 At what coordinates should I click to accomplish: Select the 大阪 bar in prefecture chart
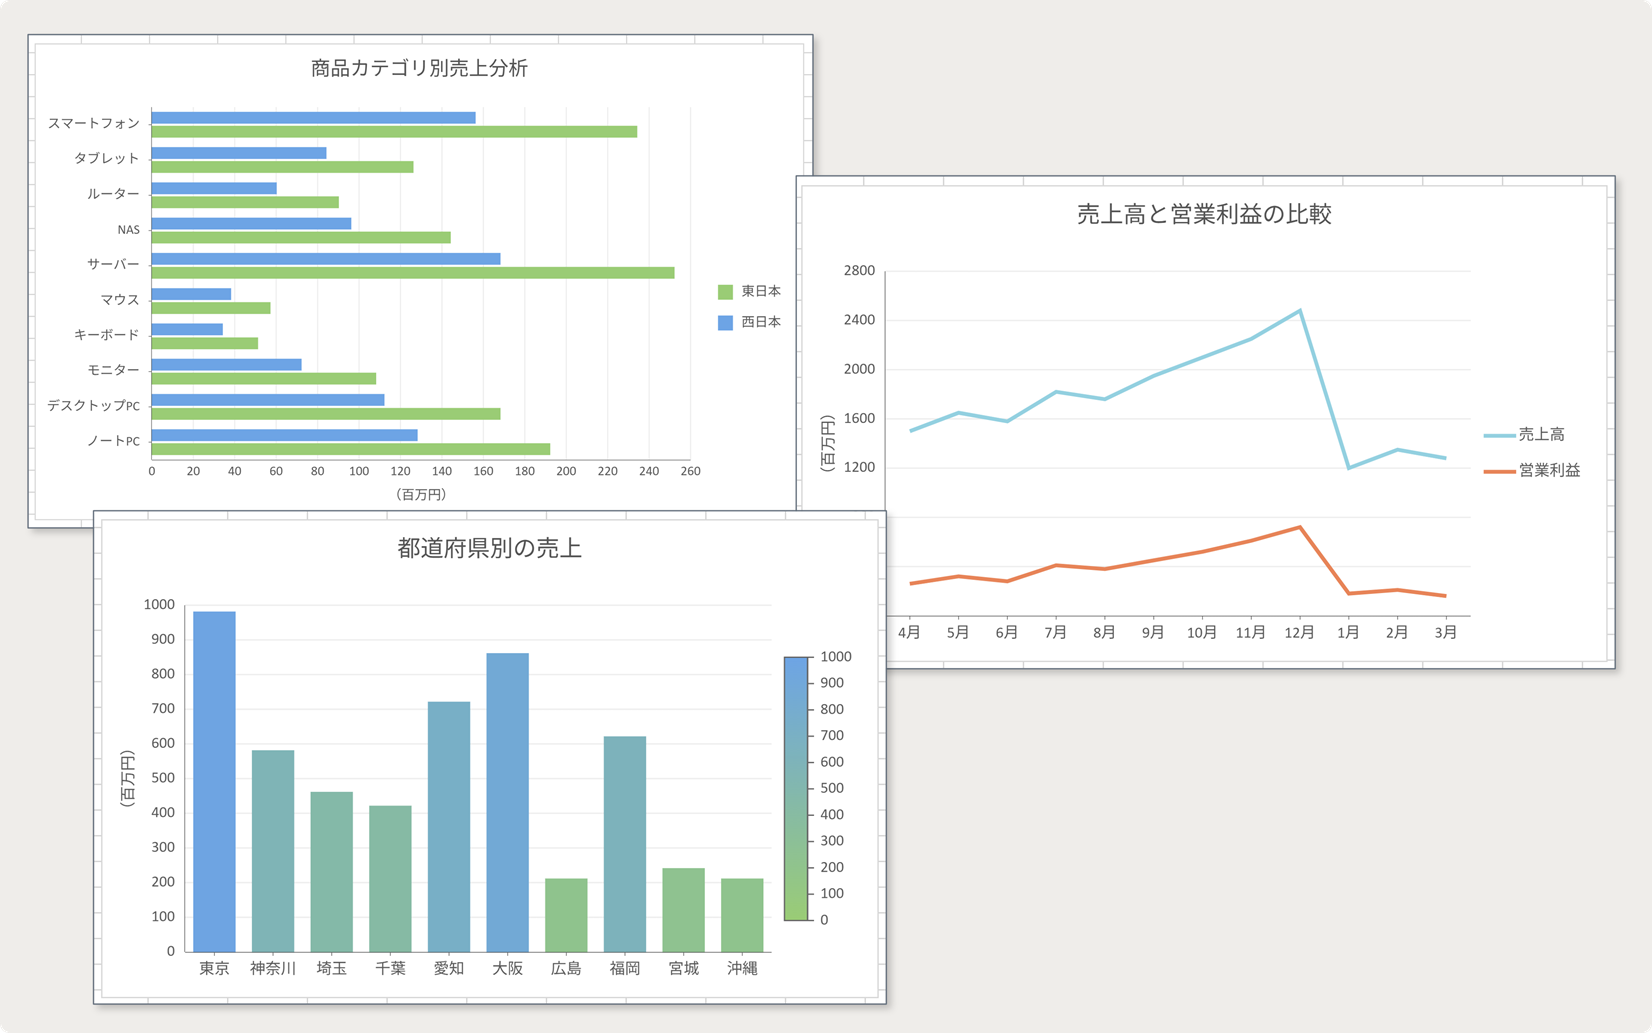click(x=508, y=803)
